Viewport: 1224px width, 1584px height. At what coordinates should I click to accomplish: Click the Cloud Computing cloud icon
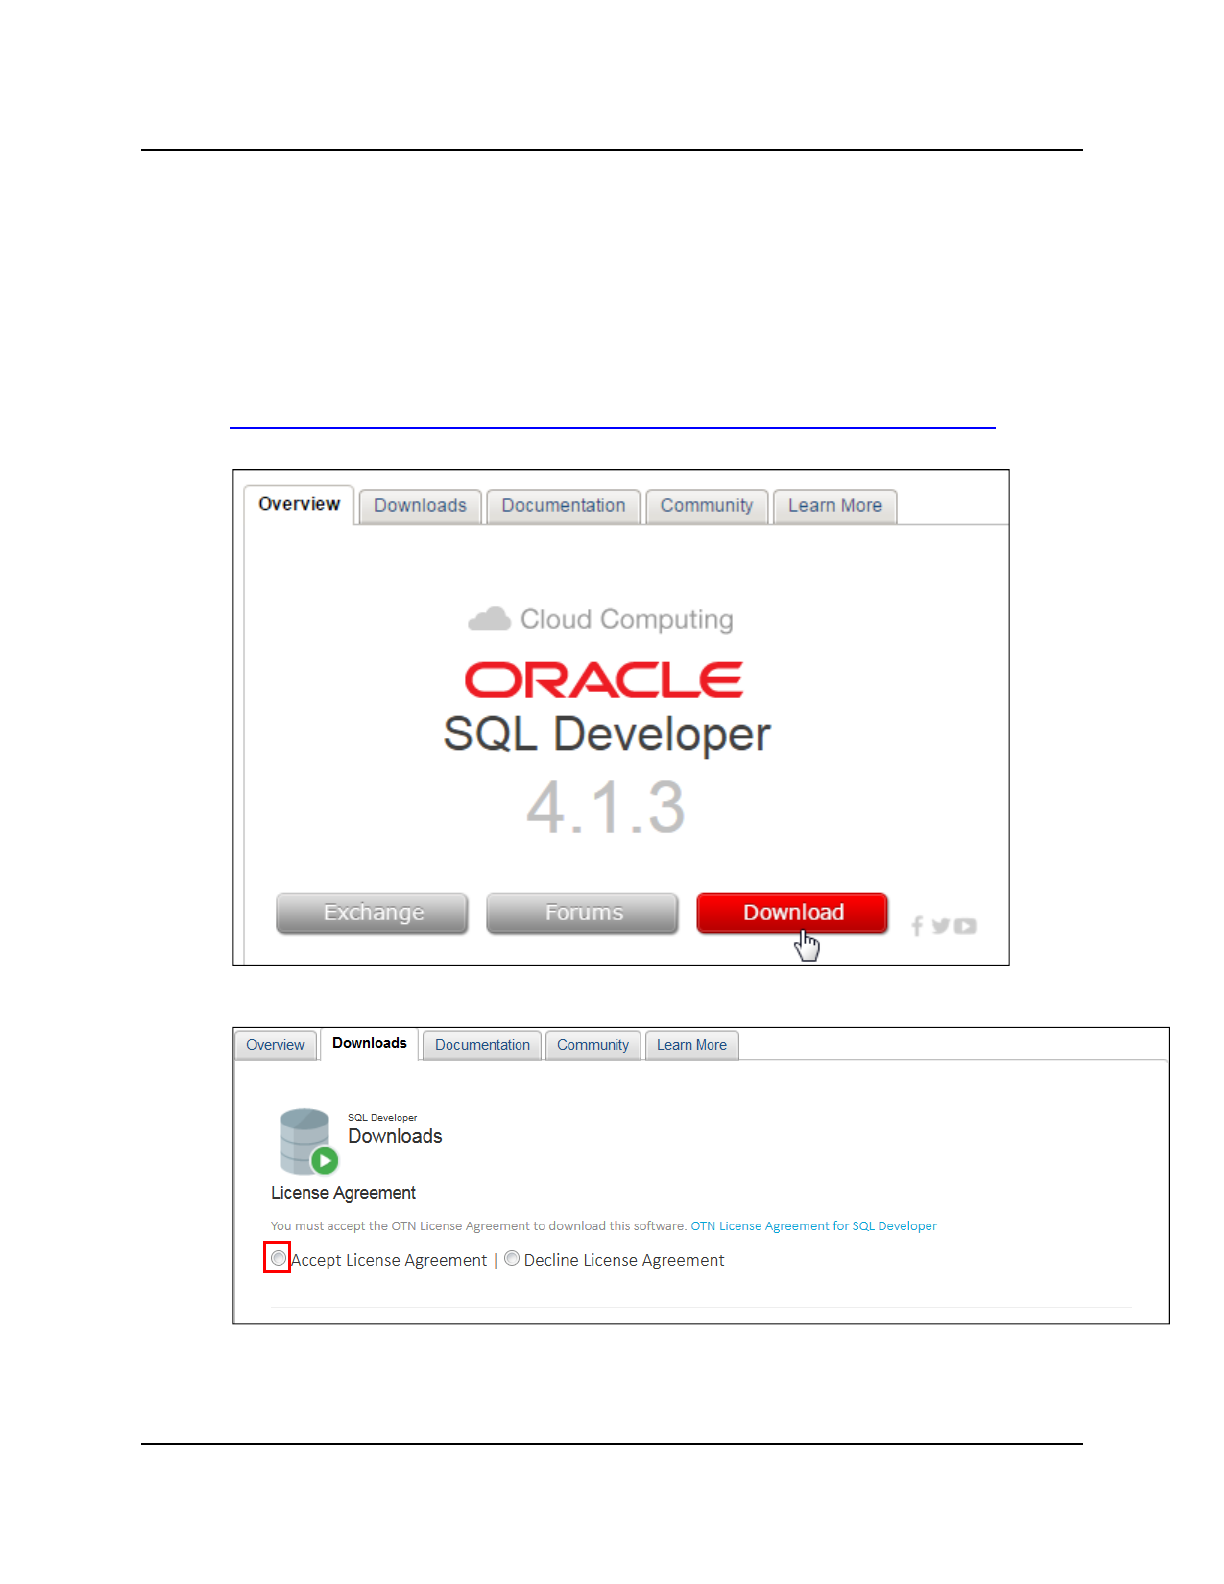tap(490, 619)
